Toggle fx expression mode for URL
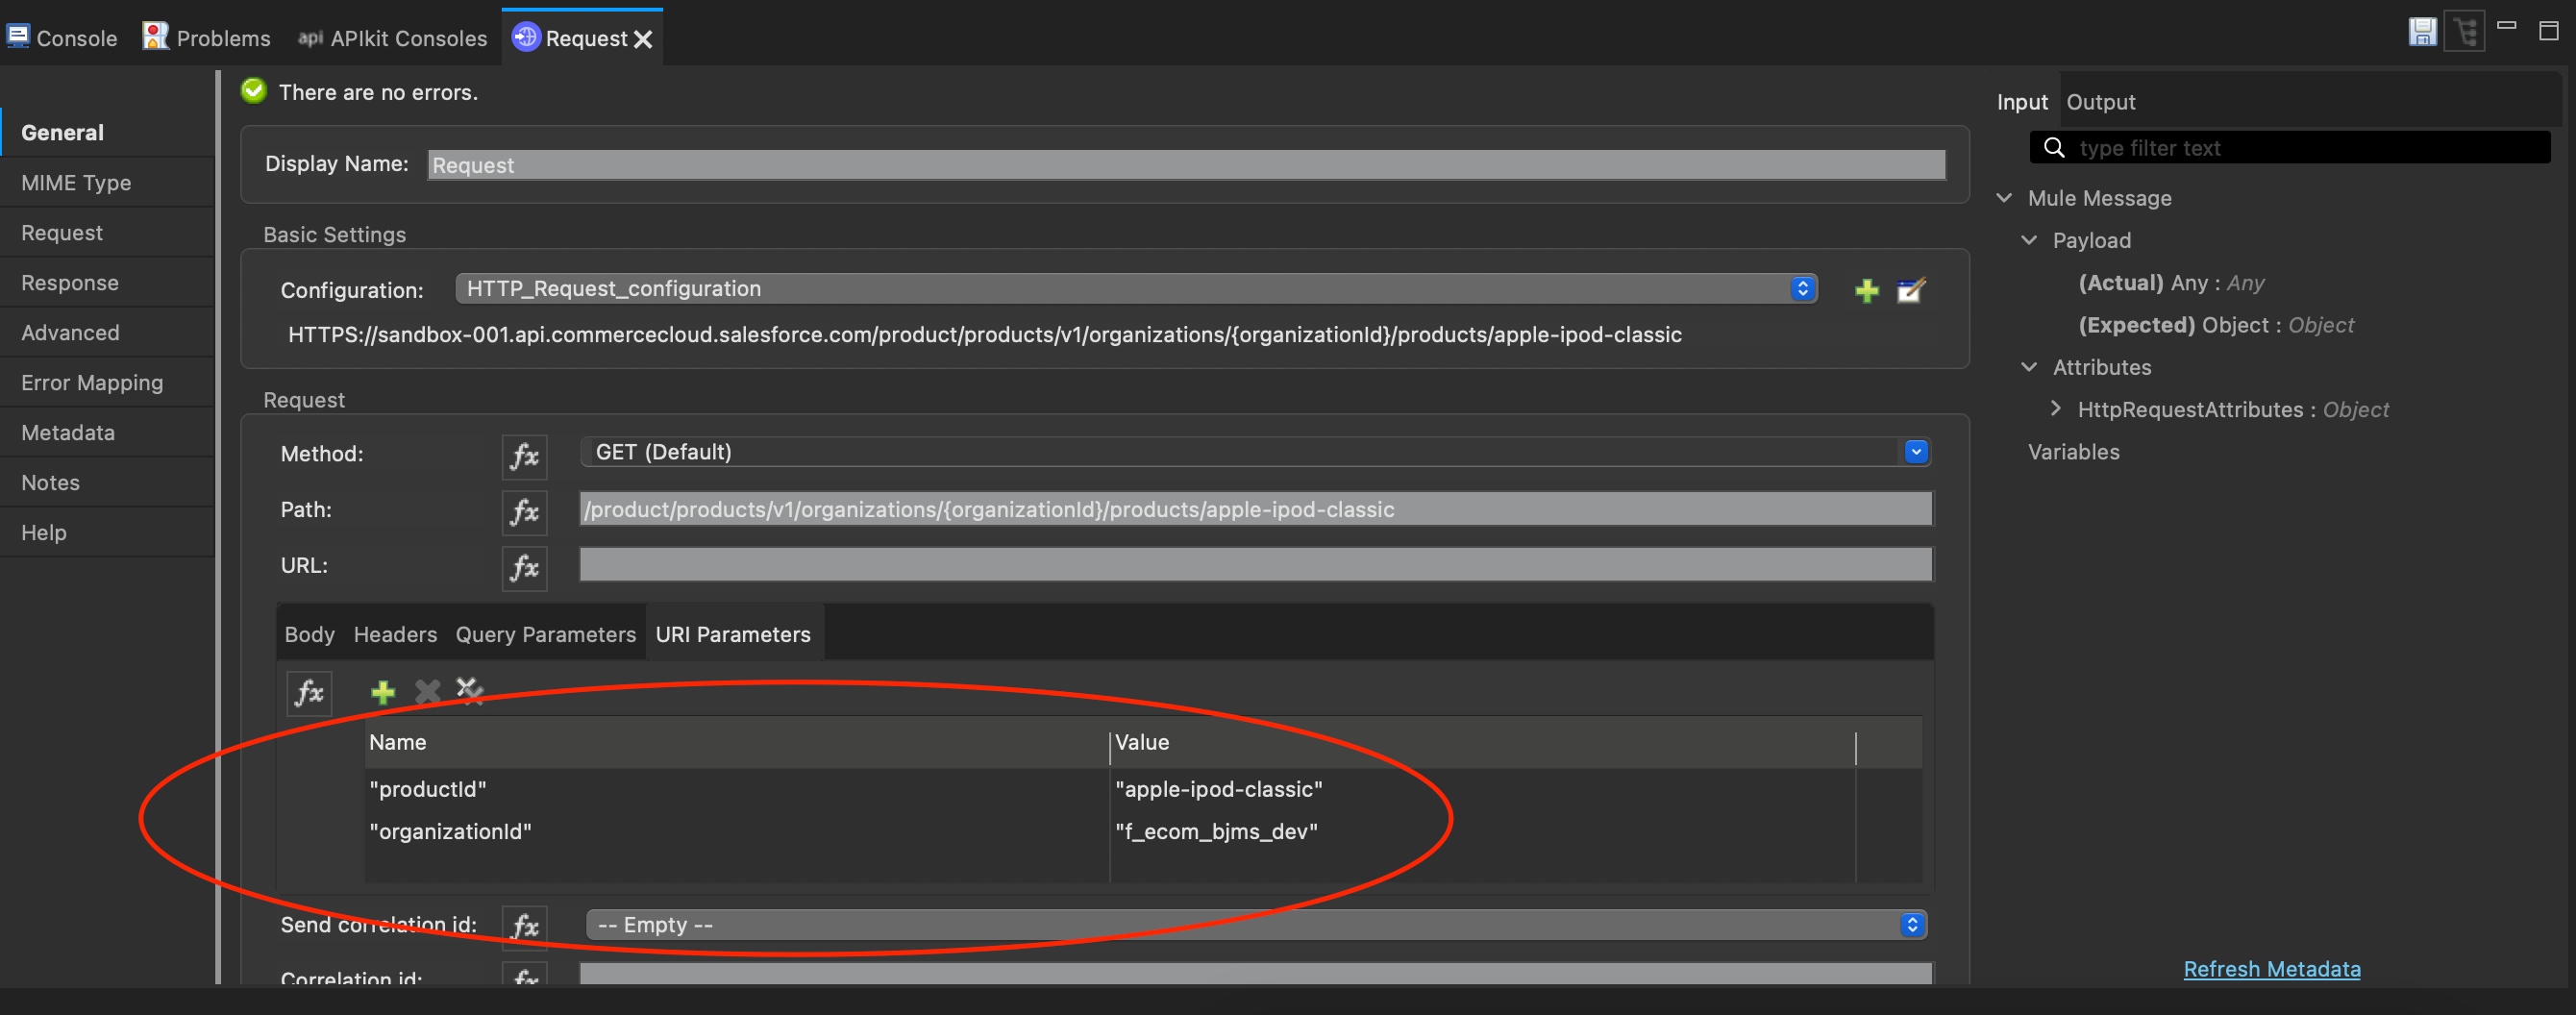This screenshot has height=1015, width=2576. pyautogui.click(x=524, y=568)
